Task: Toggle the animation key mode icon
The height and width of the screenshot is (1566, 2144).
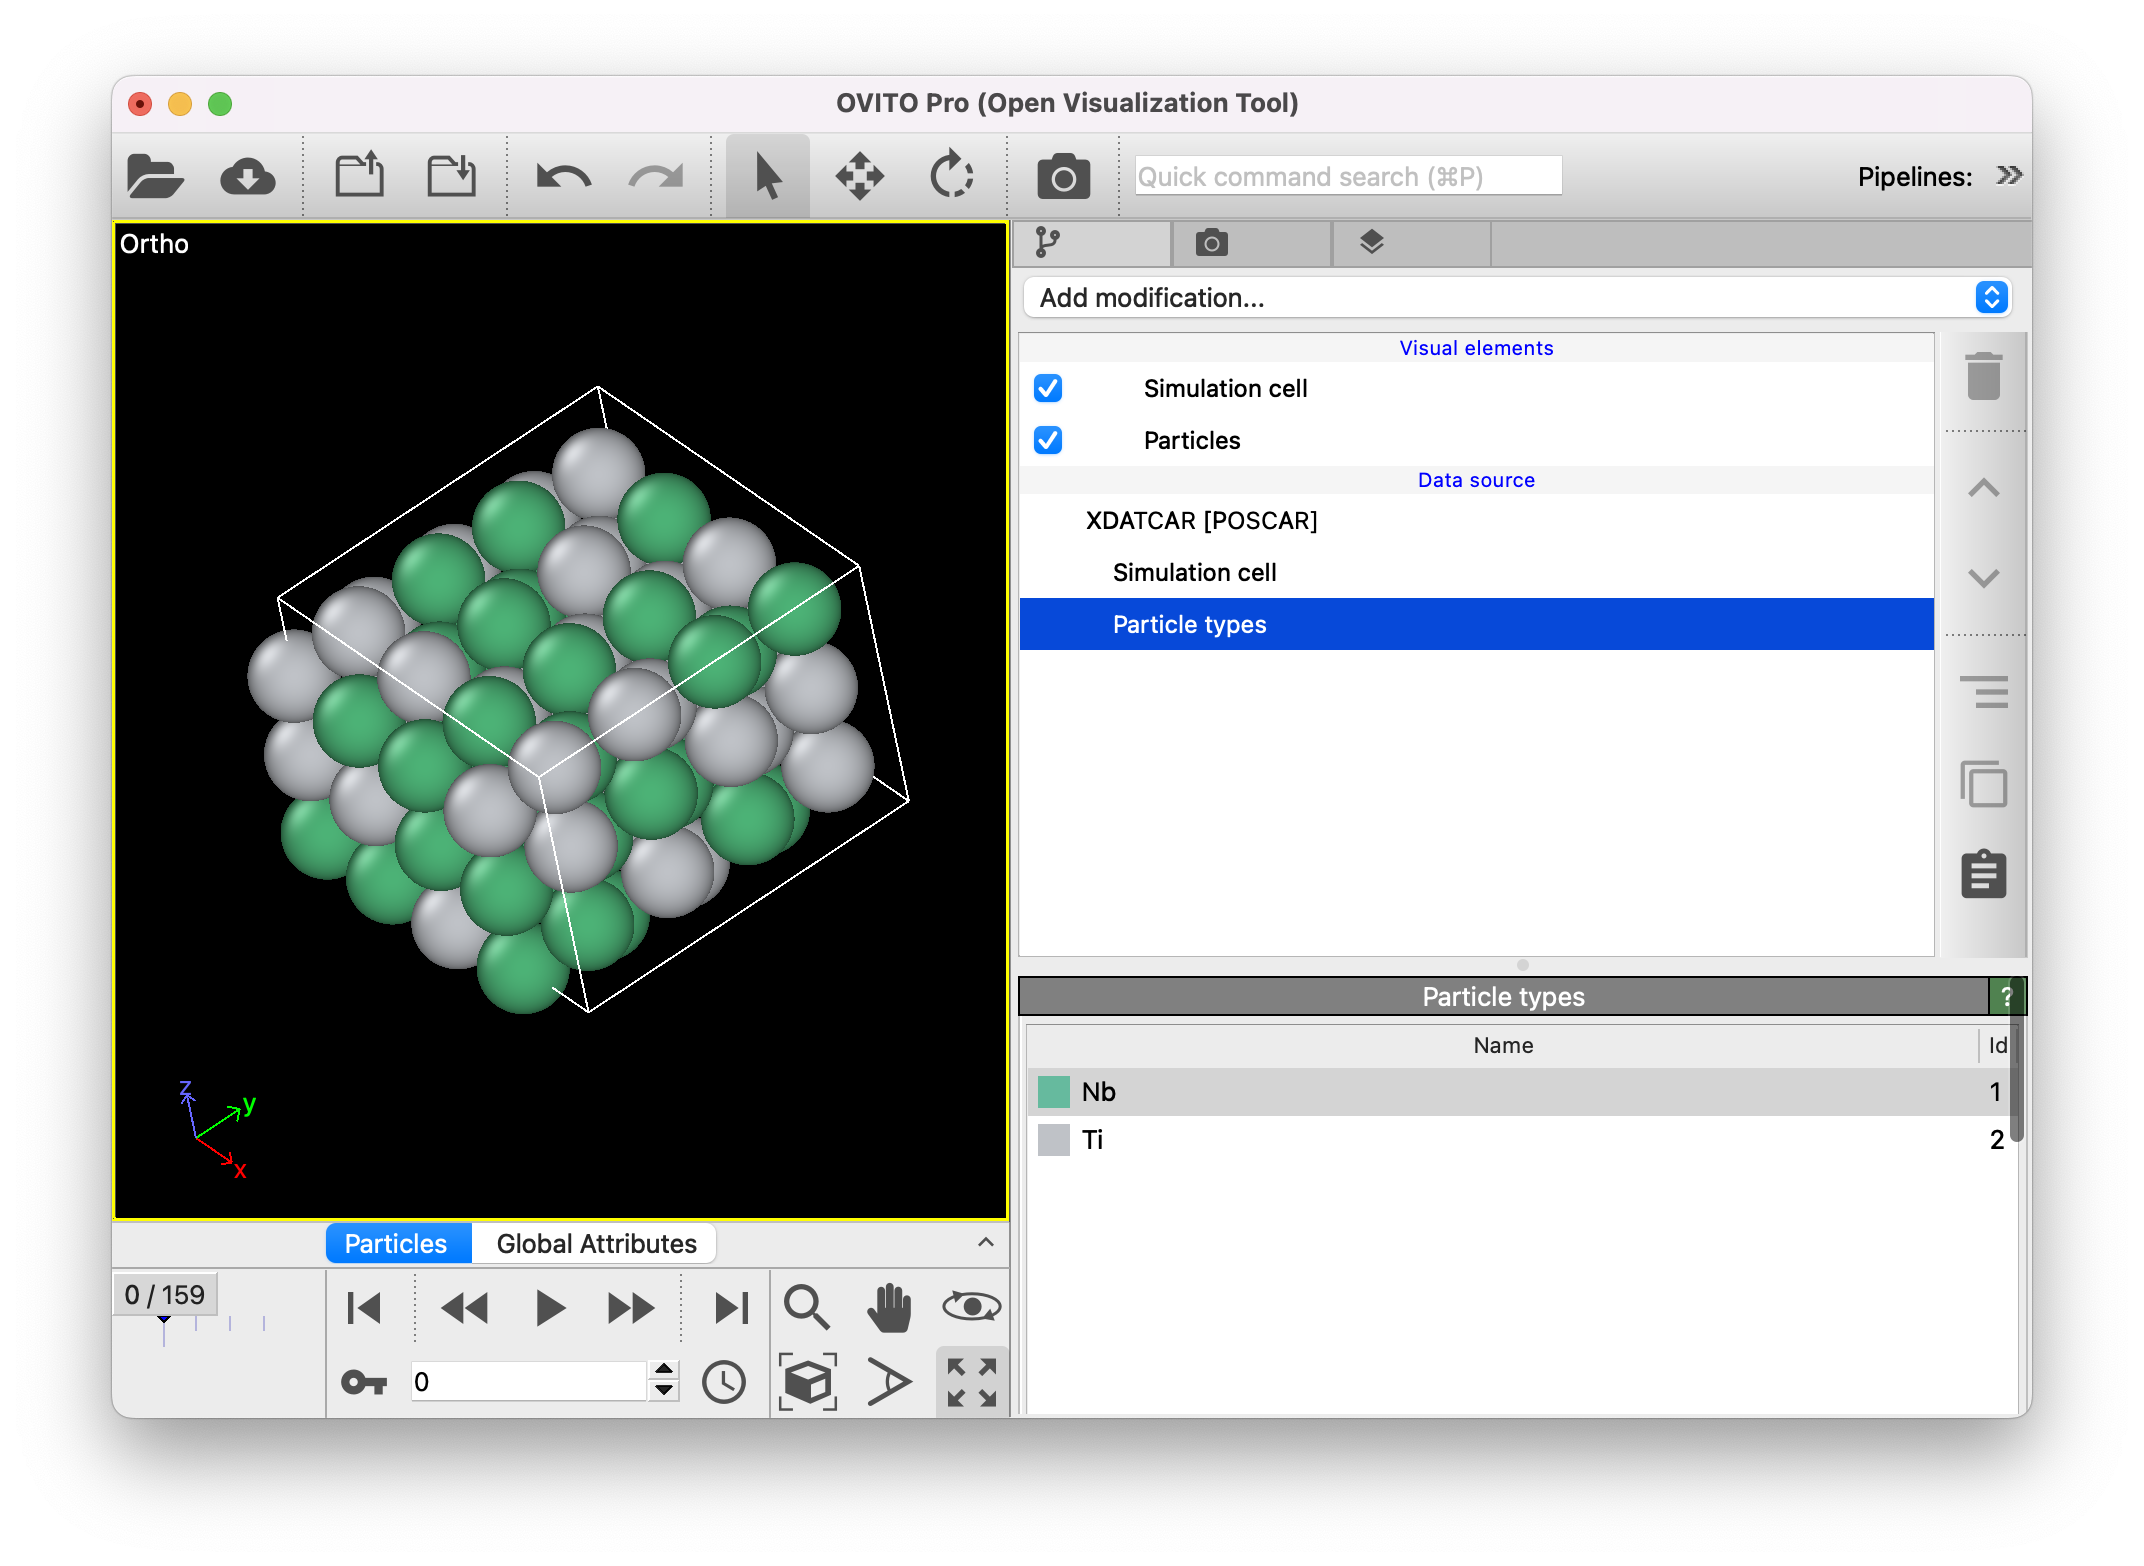Action: [363, 1382]
